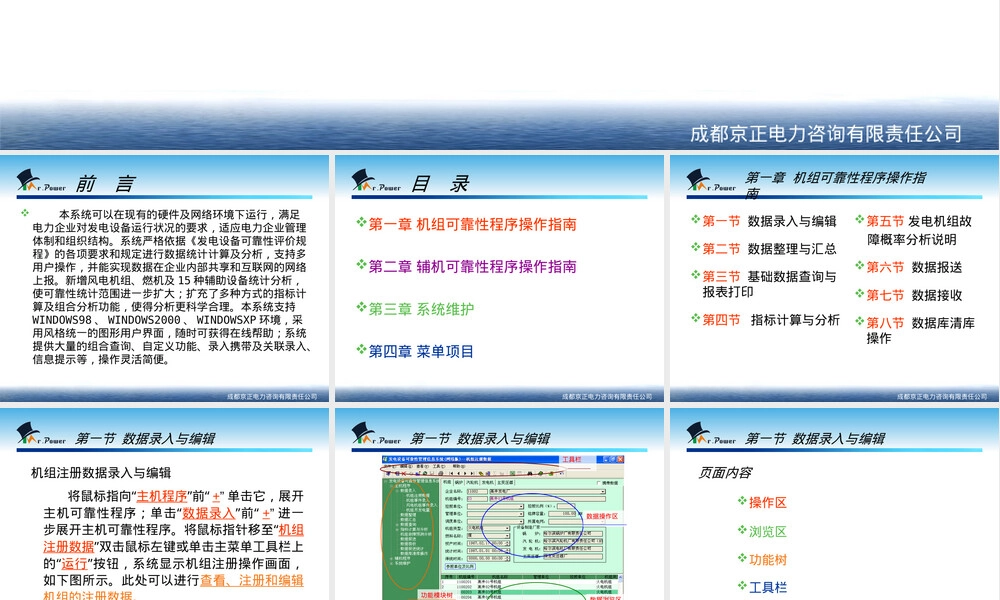Select the 浏览区 bullet
This screenshot has width=1000, height=600.
point(767,531)
